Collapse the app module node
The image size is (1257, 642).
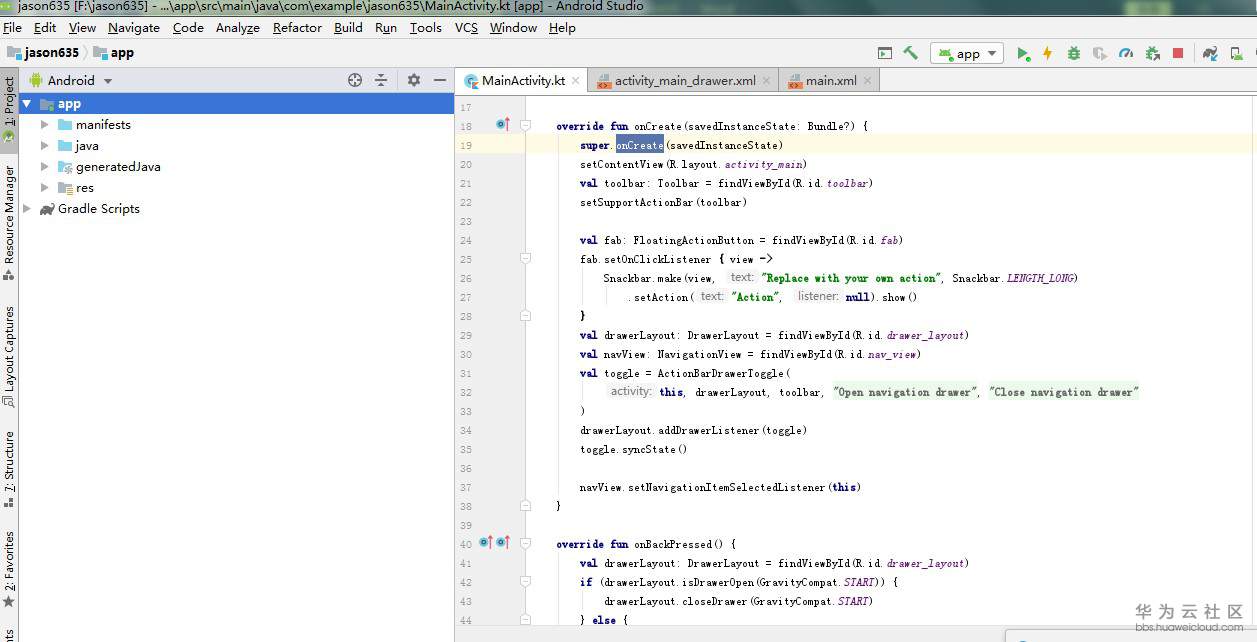click(x=26, y=104)
